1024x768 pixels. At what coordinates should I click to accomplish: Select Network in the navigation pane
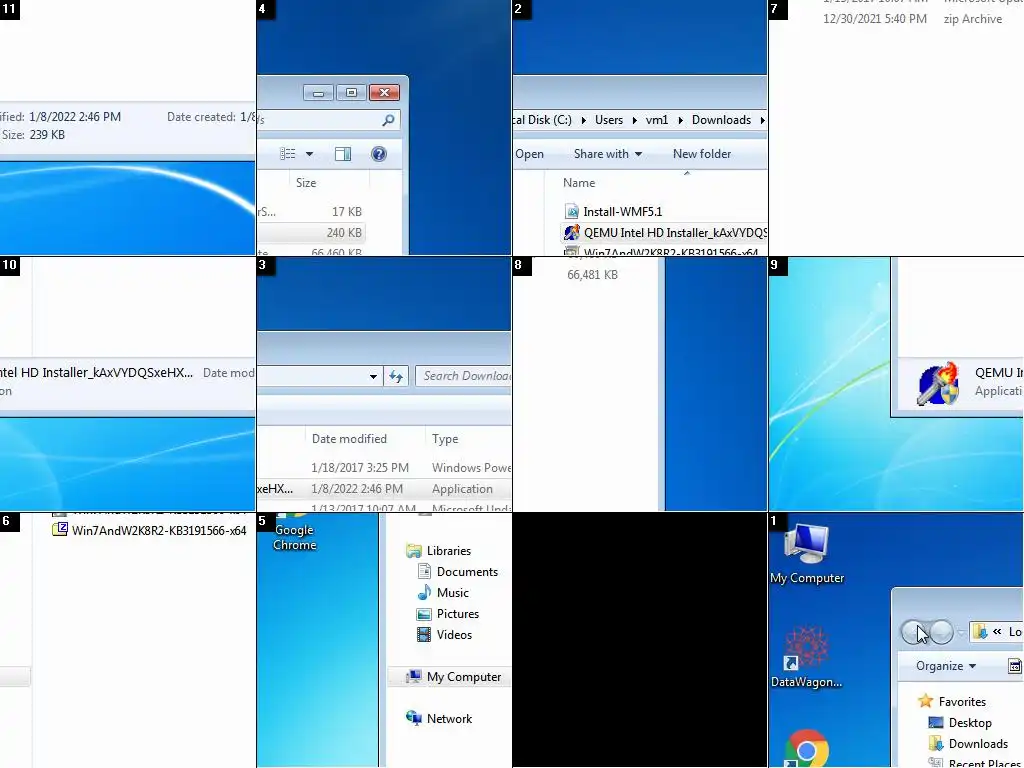click(x=438, y=718)
